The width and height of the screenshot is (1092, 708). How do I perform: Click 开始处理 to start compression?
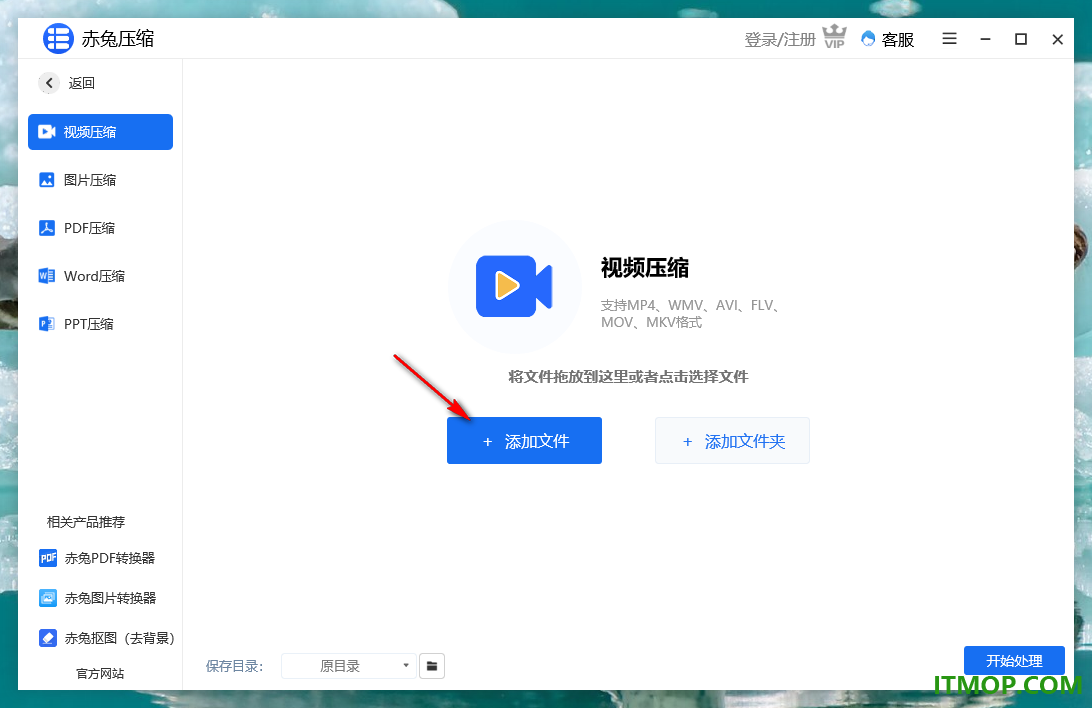(1014, 661)
